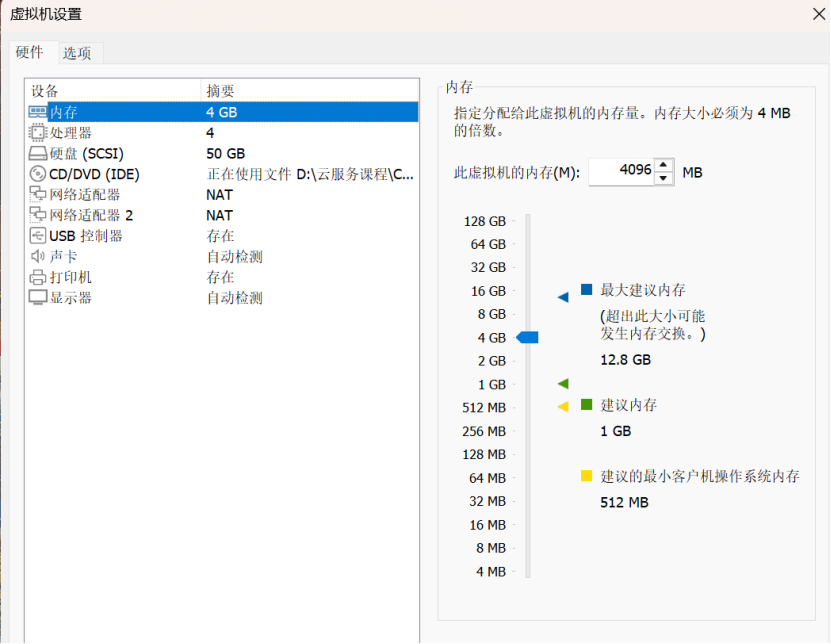831x644 pixels.
Task: Click the 存在 summary for USB 控制器
Action: [220, 236]
